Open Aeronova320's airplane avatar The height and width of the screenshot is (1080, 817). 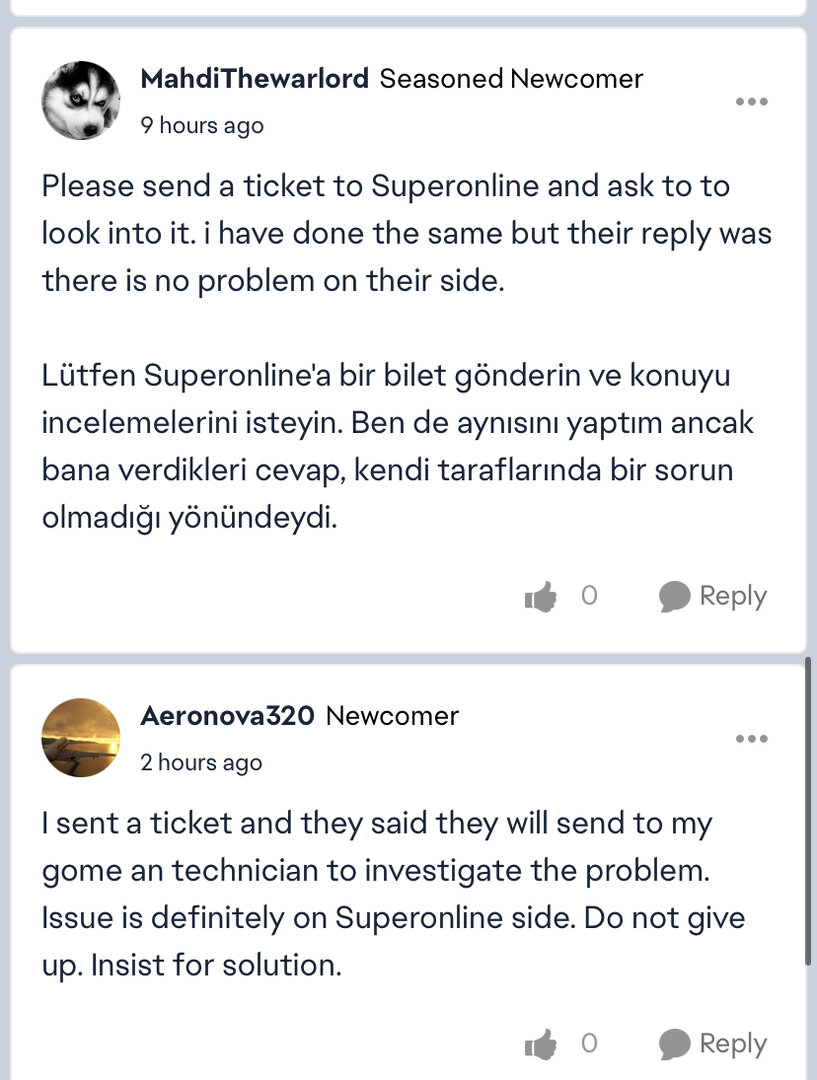(x=81, y=738)
